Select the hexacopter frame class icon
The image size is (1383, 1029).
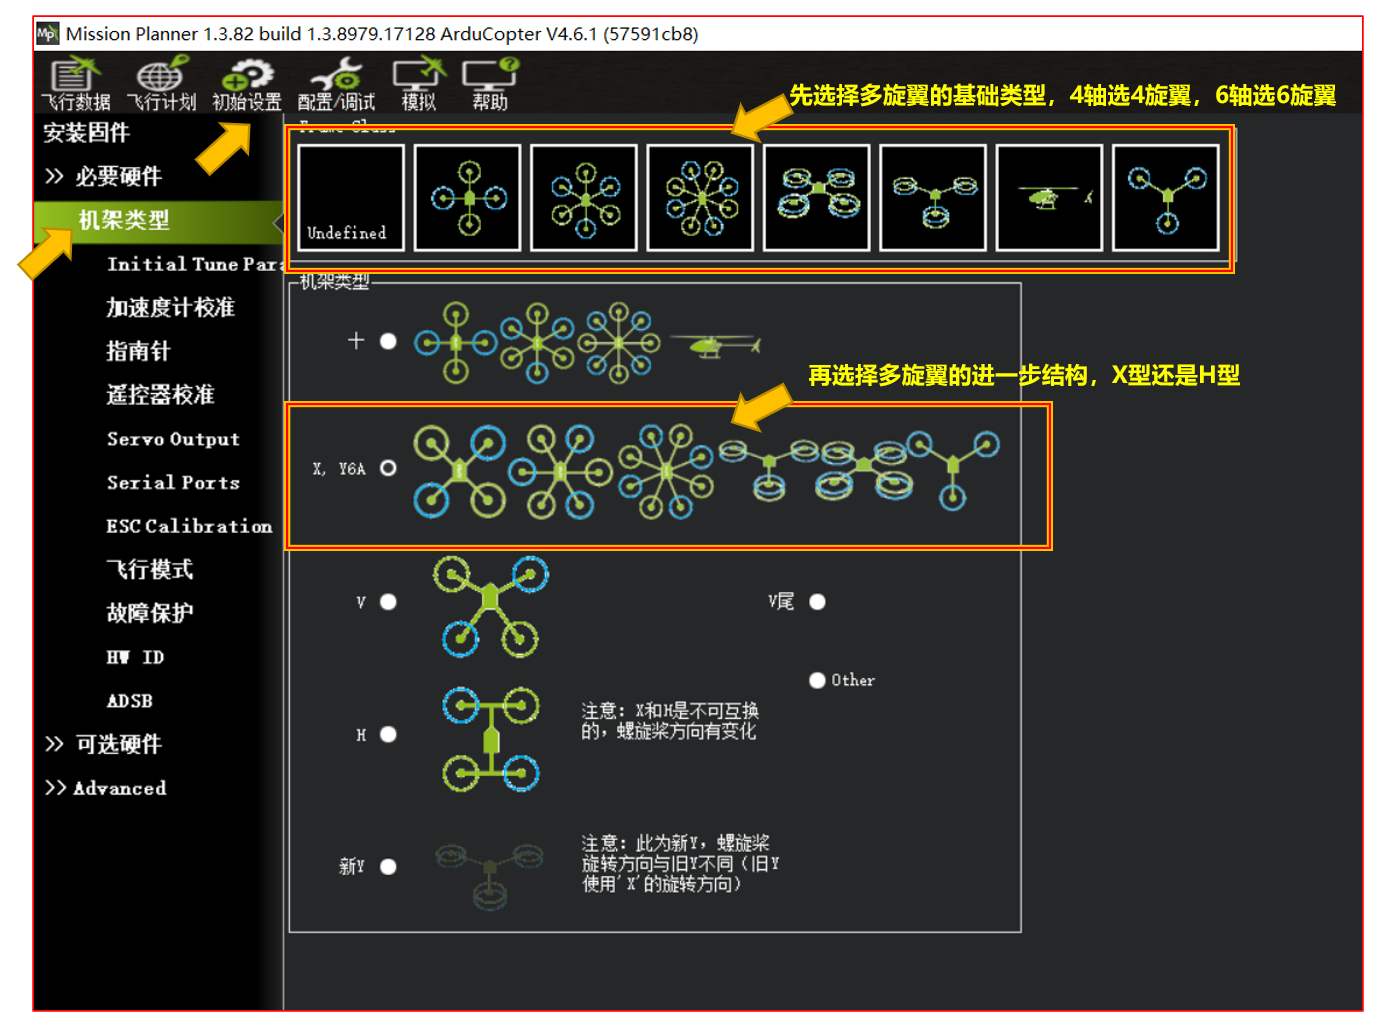[584, 197]
